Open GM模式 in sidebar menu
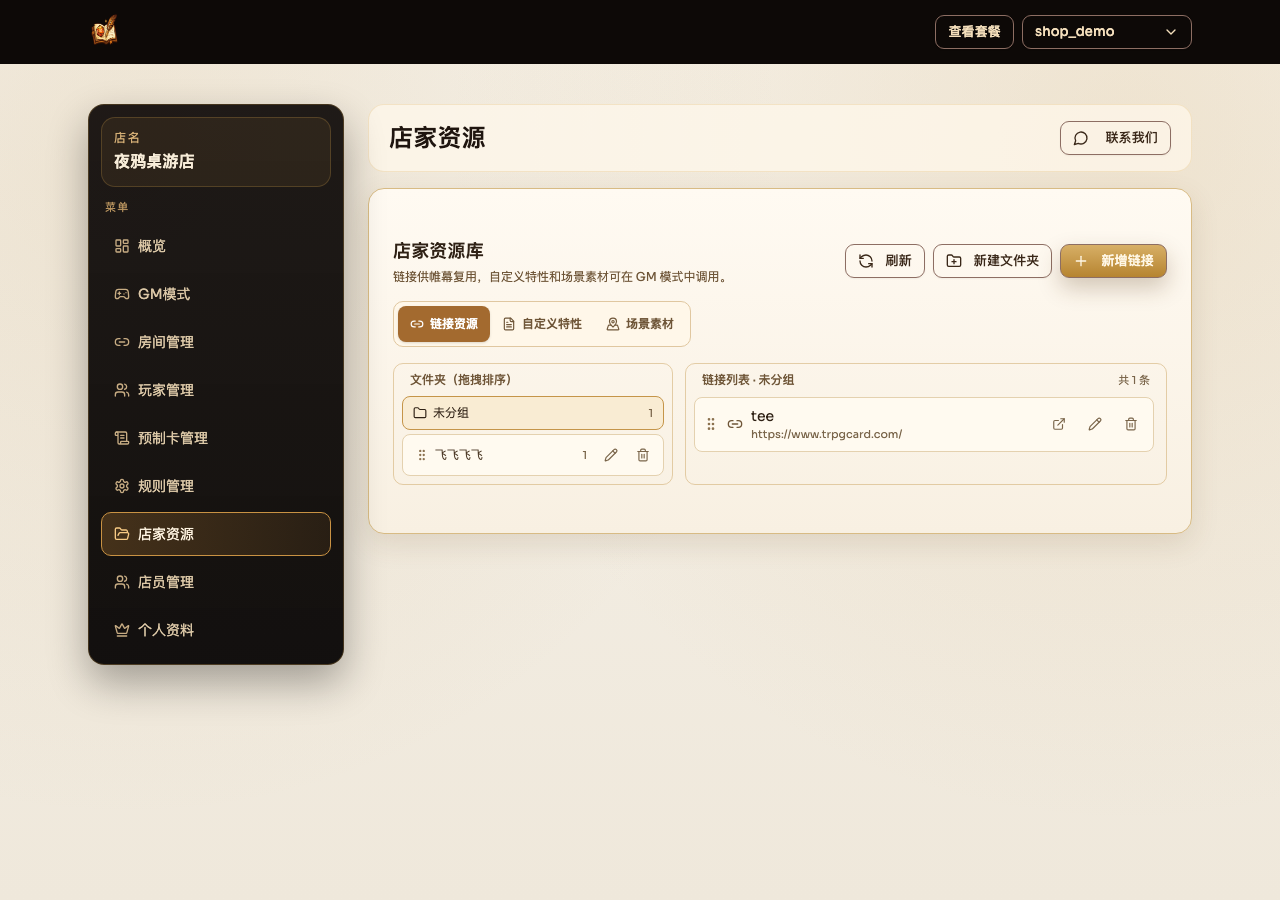 click(216, 294)
